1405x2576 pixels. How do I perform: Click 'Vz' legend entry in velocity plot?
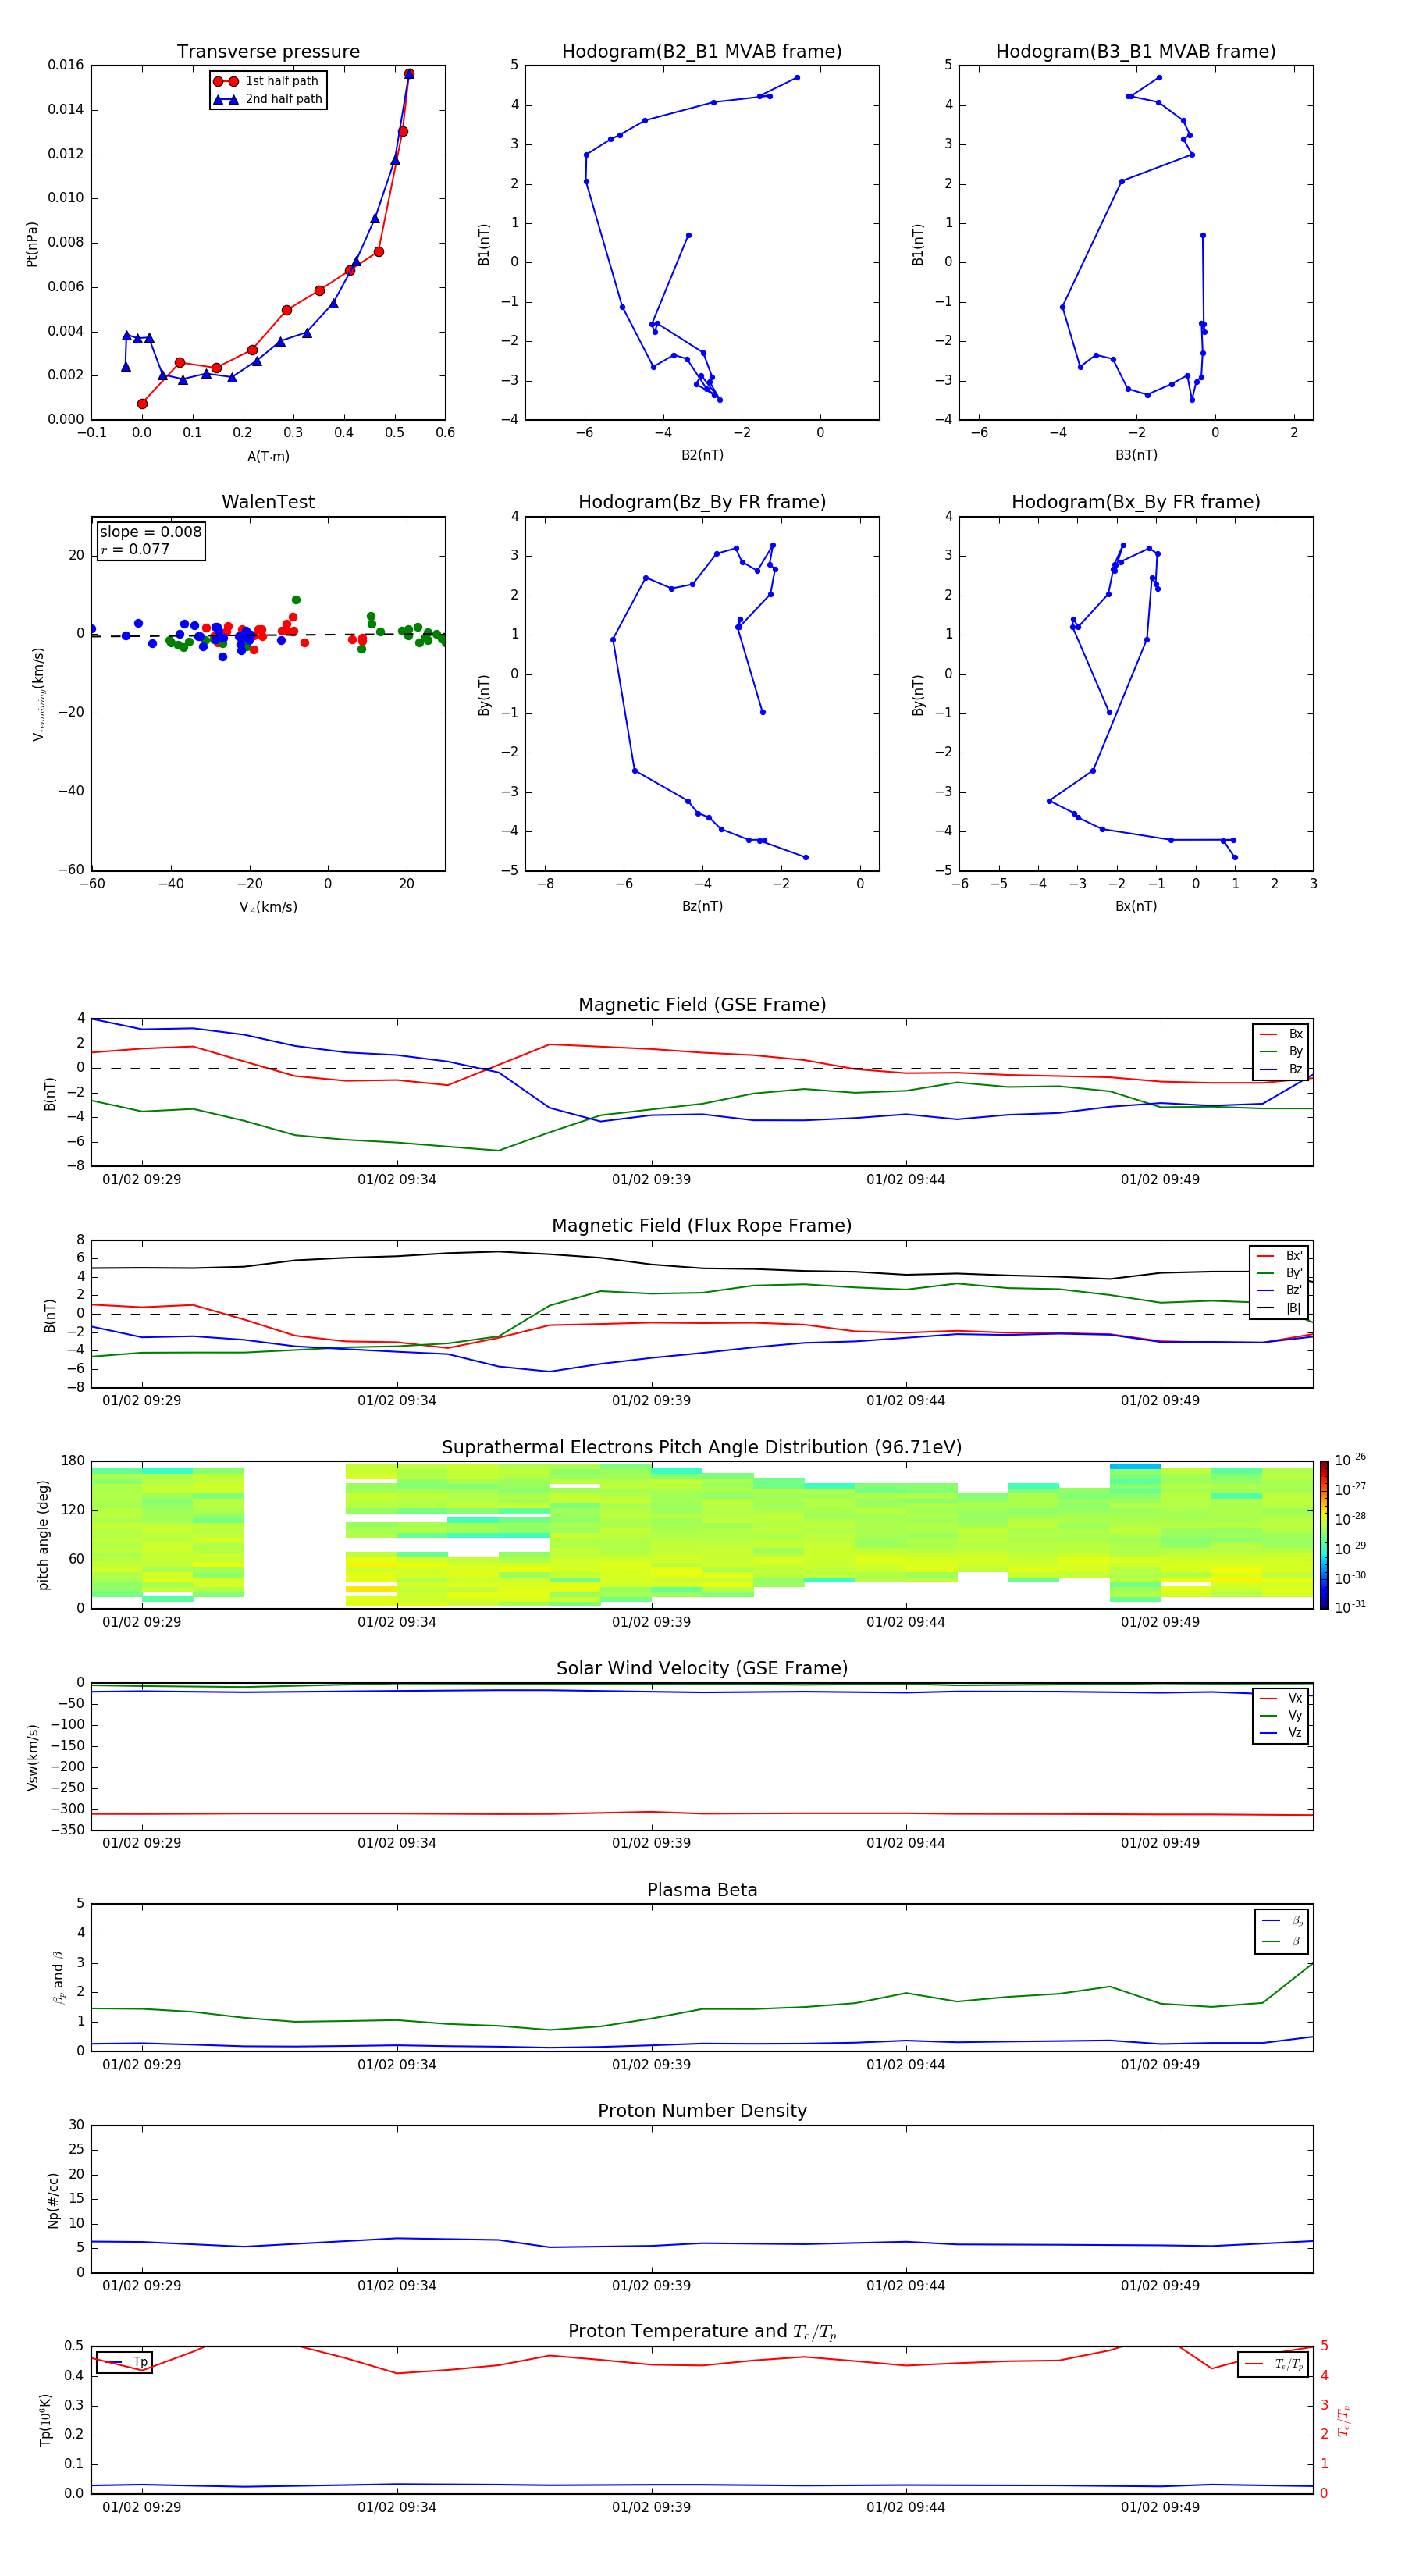(x=1281, y=1732)
